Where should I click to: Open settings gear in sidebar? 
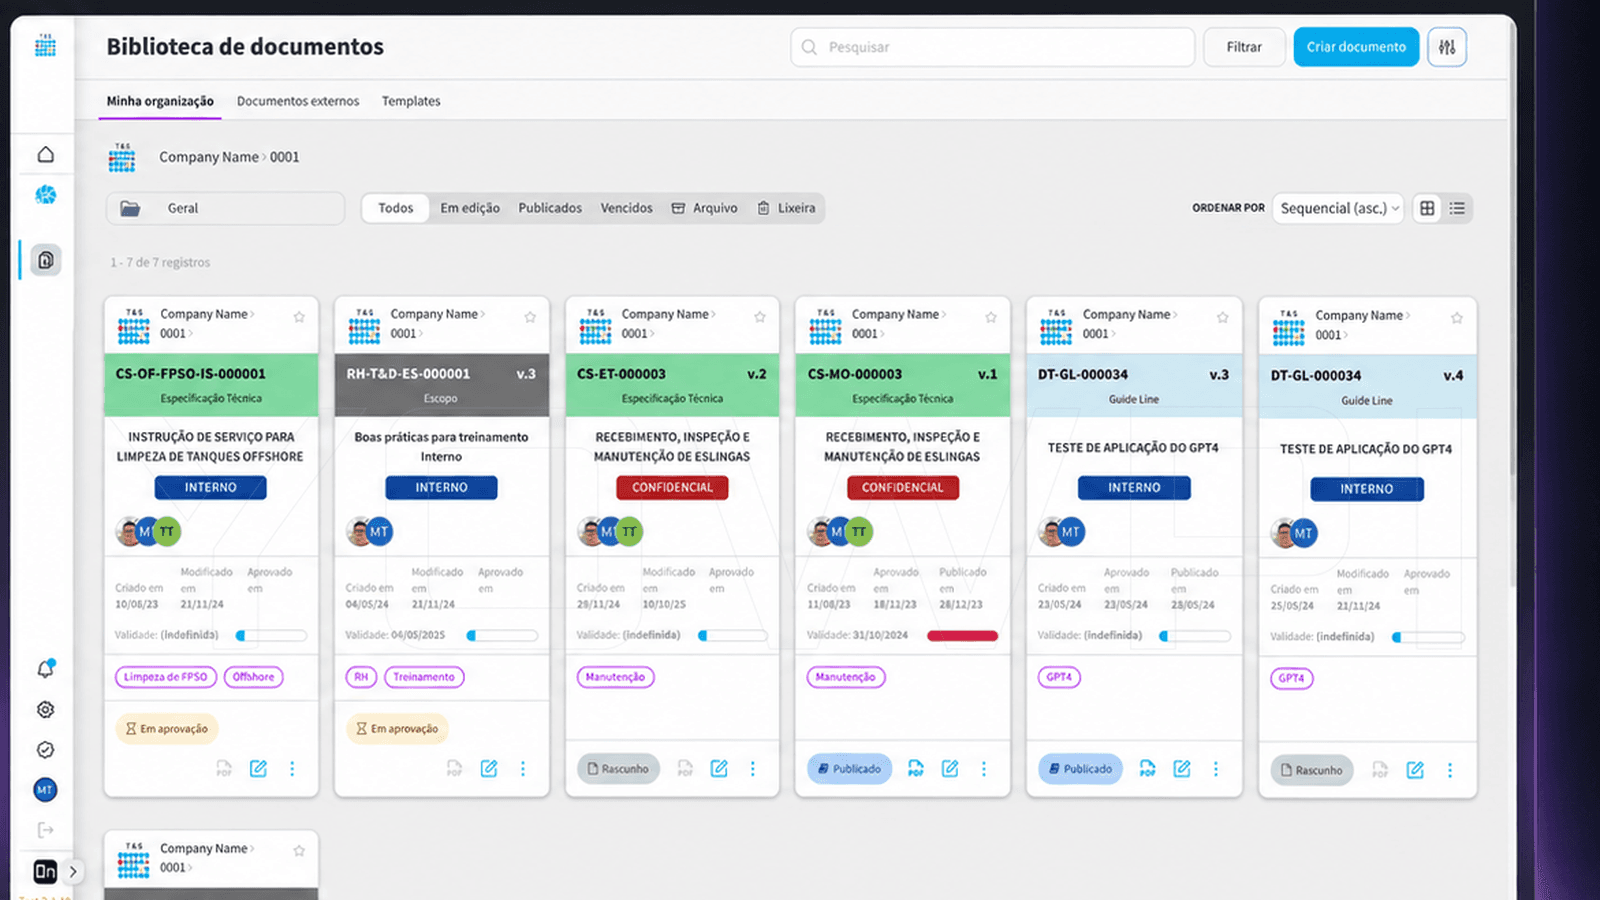tap(45, 709)
